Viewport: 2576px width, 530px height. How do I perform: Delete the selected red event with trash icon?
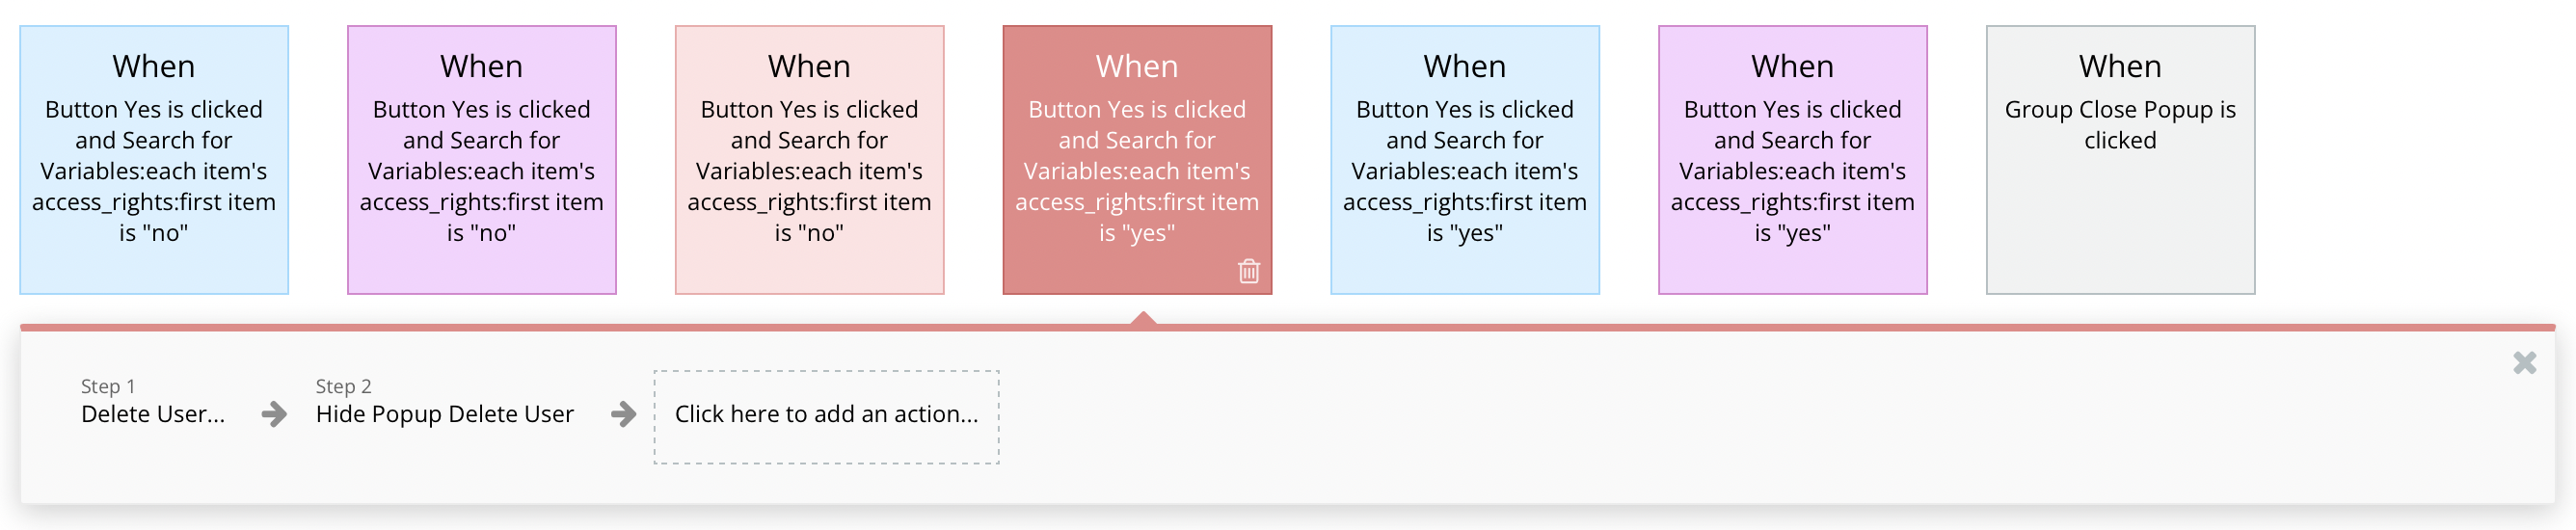(1249, 271)
